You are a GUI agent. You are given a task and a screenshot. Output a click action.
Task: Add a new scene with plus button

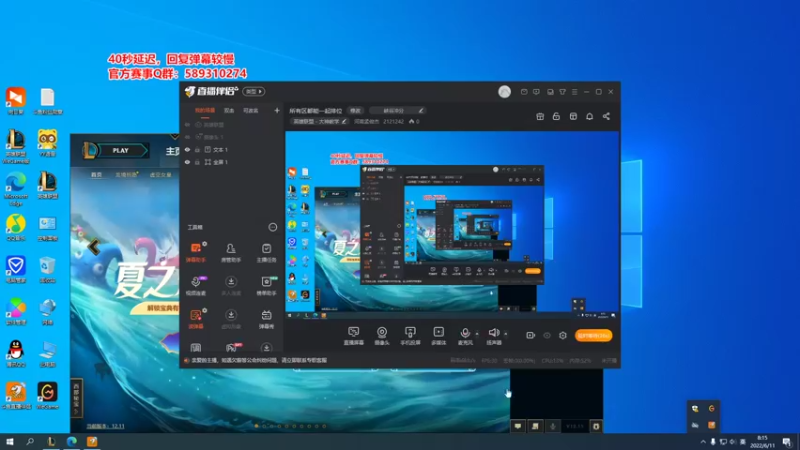click(x=277, y=110)
